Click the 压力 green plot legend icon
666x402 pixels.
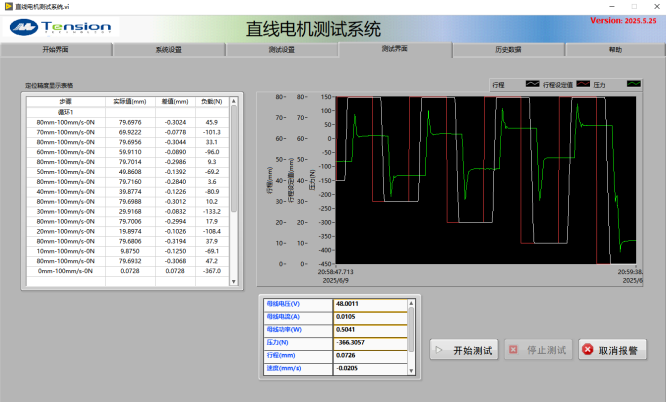click(x=634, y=85)
